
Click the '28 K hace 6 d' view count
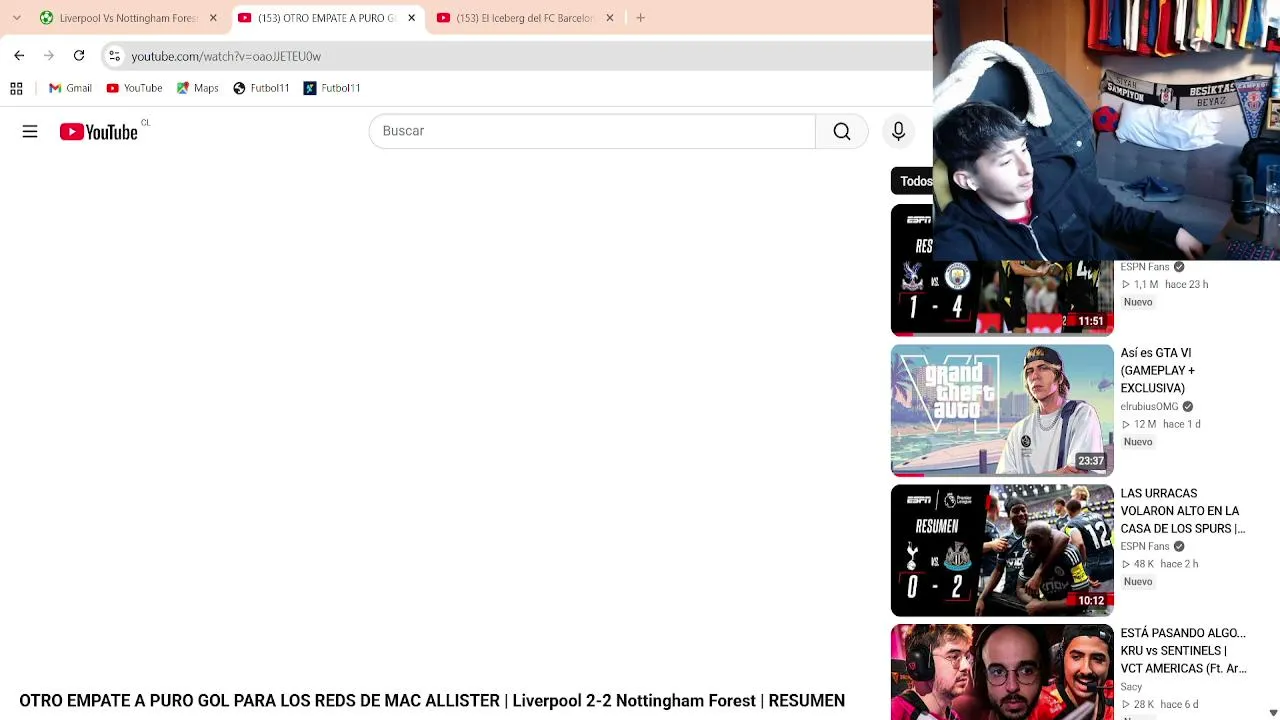click(1160, 704)
